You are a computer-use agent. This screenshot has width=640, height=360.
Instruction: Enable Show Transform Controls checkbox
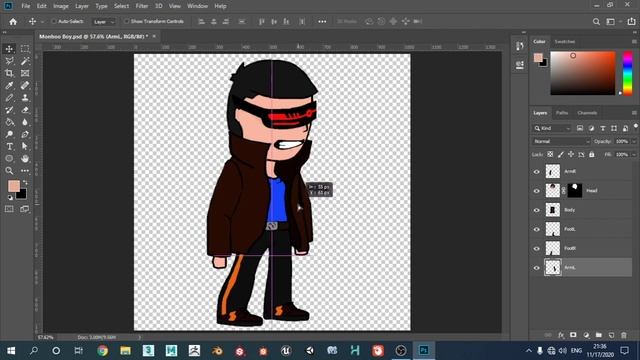tap(127, 21)
